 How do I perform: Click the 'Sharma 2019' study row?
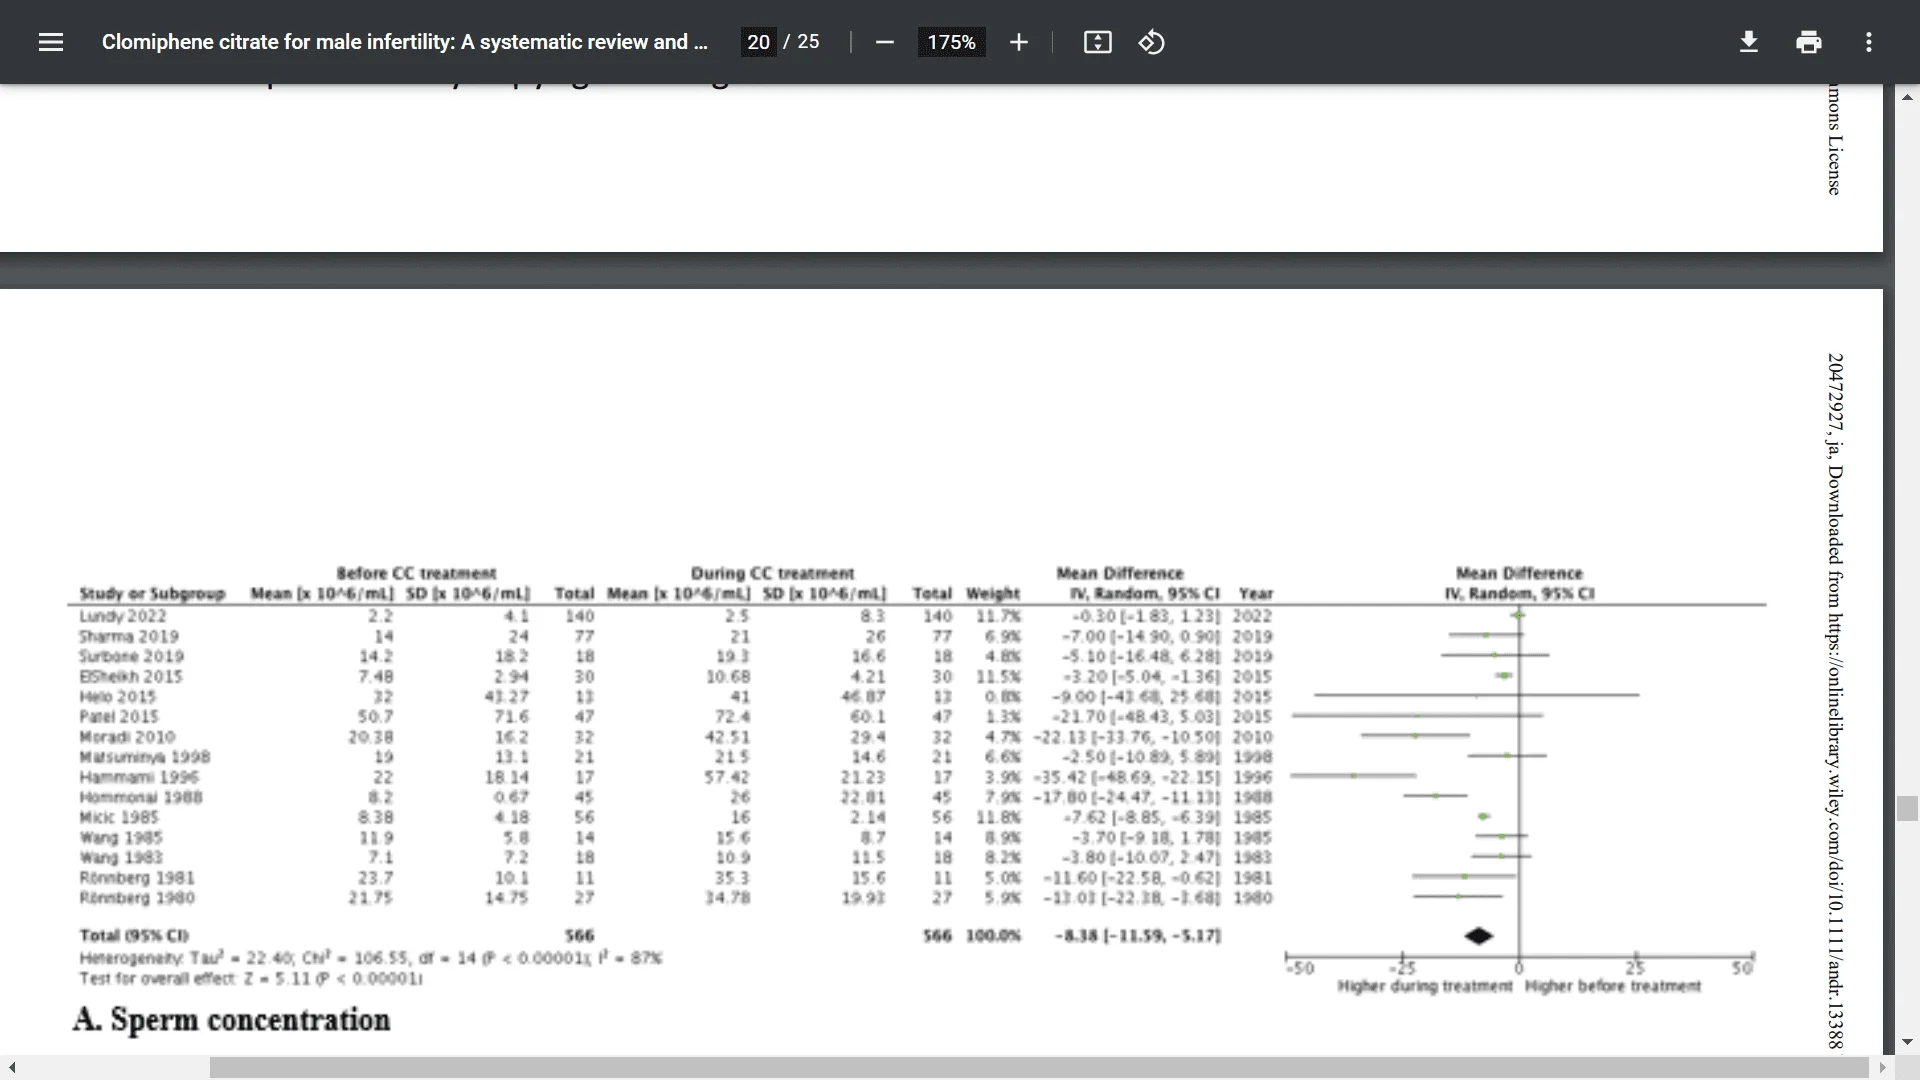pyautogui.click(x=676, y=636)
